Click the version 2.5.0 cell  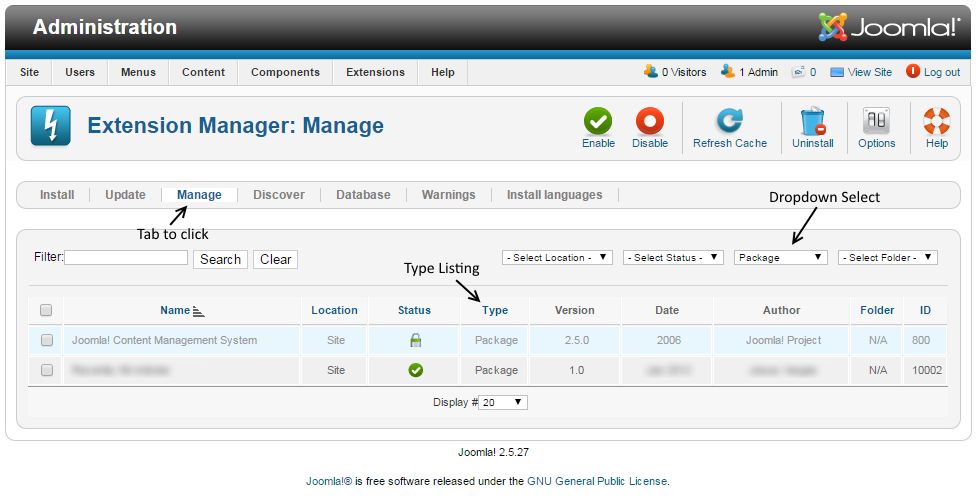(576, 340)
